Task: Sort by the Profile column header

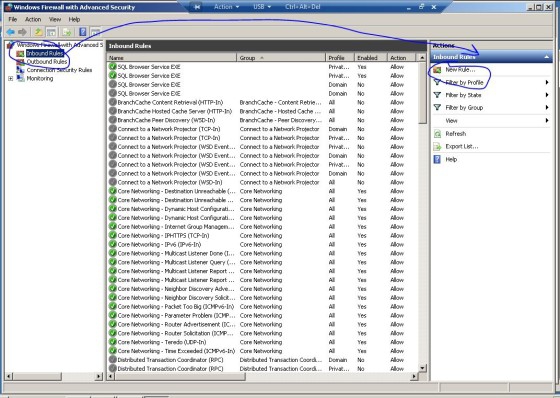Action: [340, 58]
